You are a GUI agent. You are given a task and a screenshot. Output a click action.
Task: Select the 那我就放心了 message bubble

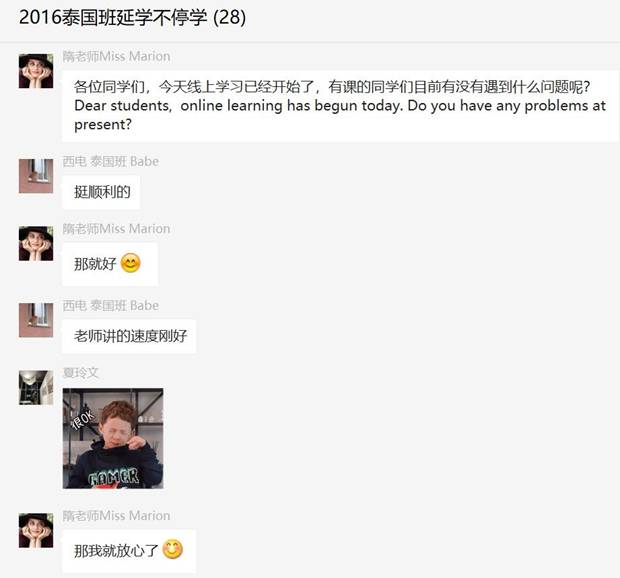(x=129, y=551)
